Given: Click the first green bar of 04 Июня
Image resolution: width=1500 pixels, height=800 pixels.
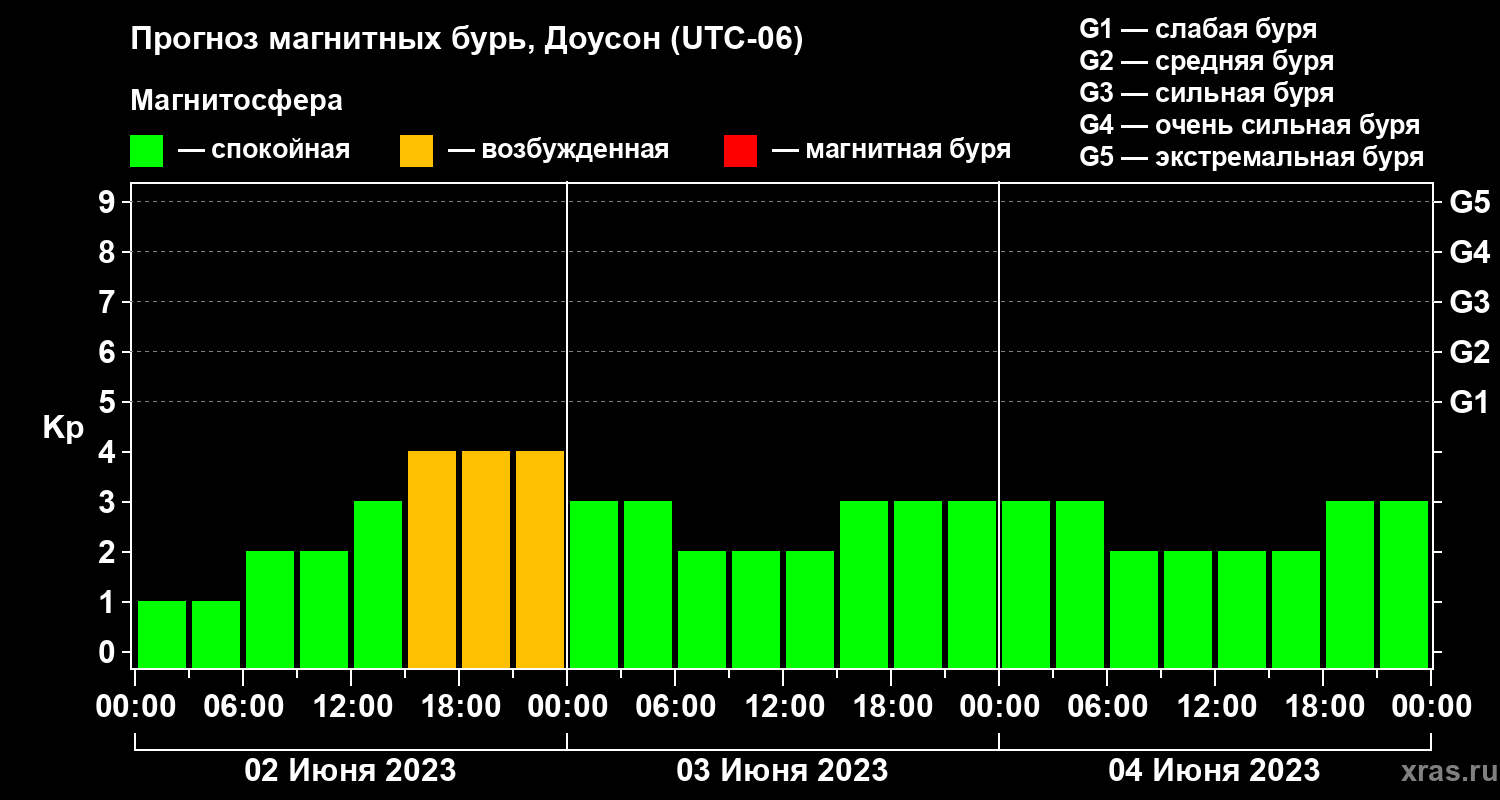Looking at the screenshot, I should coord(1026,584).
